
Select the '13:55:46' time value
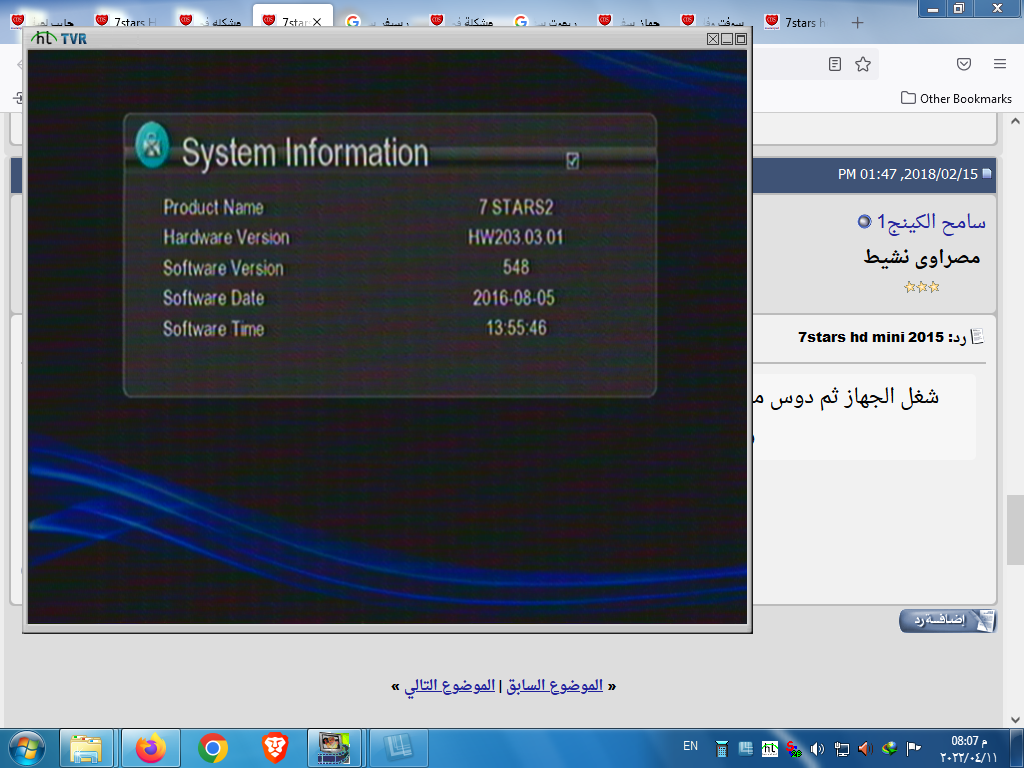tap(516, 328)
